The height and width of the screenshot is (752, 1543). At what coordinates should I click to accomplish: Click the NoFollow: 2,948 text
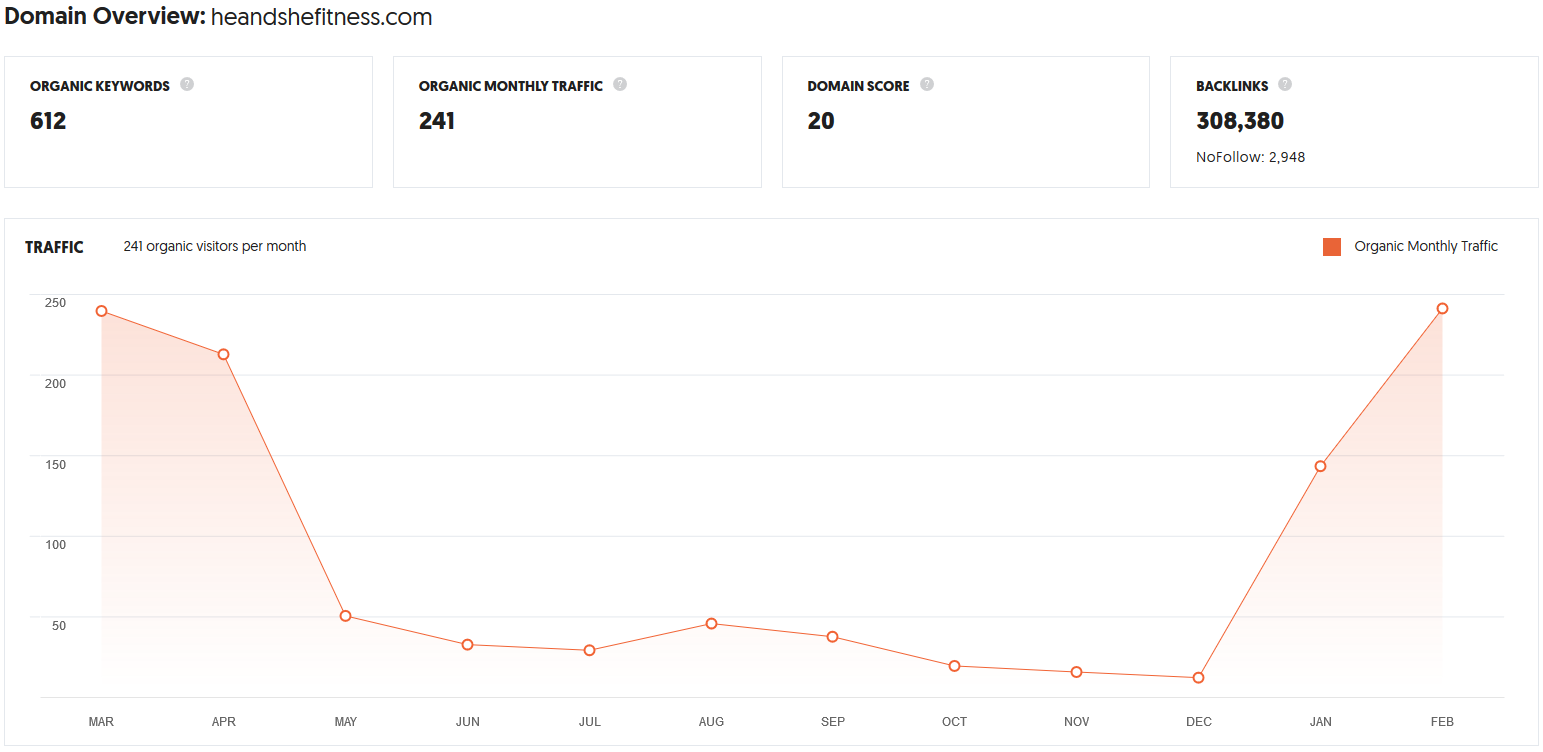[1250, 157]
